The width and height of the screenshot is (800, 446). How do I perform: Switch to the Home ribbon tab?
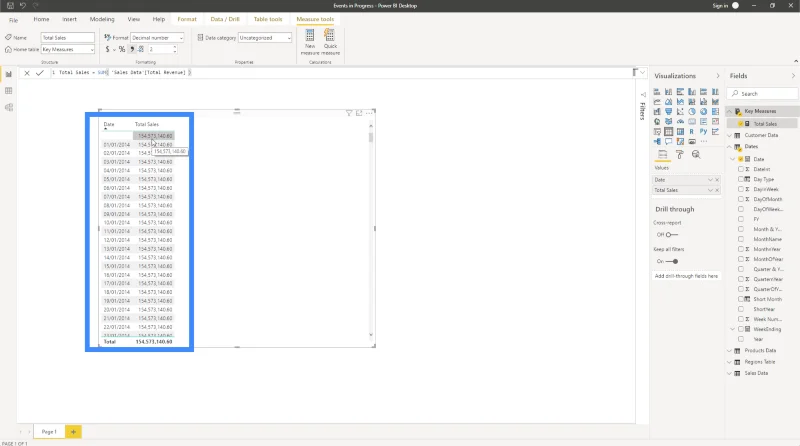click(x=41, y=19)
